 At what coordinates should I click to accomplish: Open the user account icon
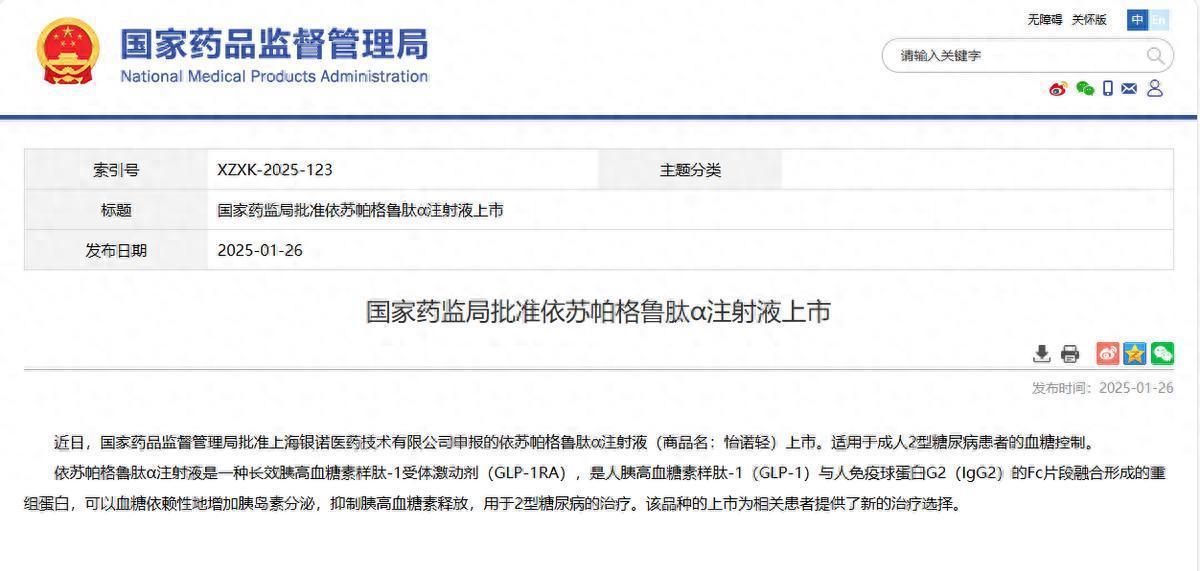(1154, 89)
